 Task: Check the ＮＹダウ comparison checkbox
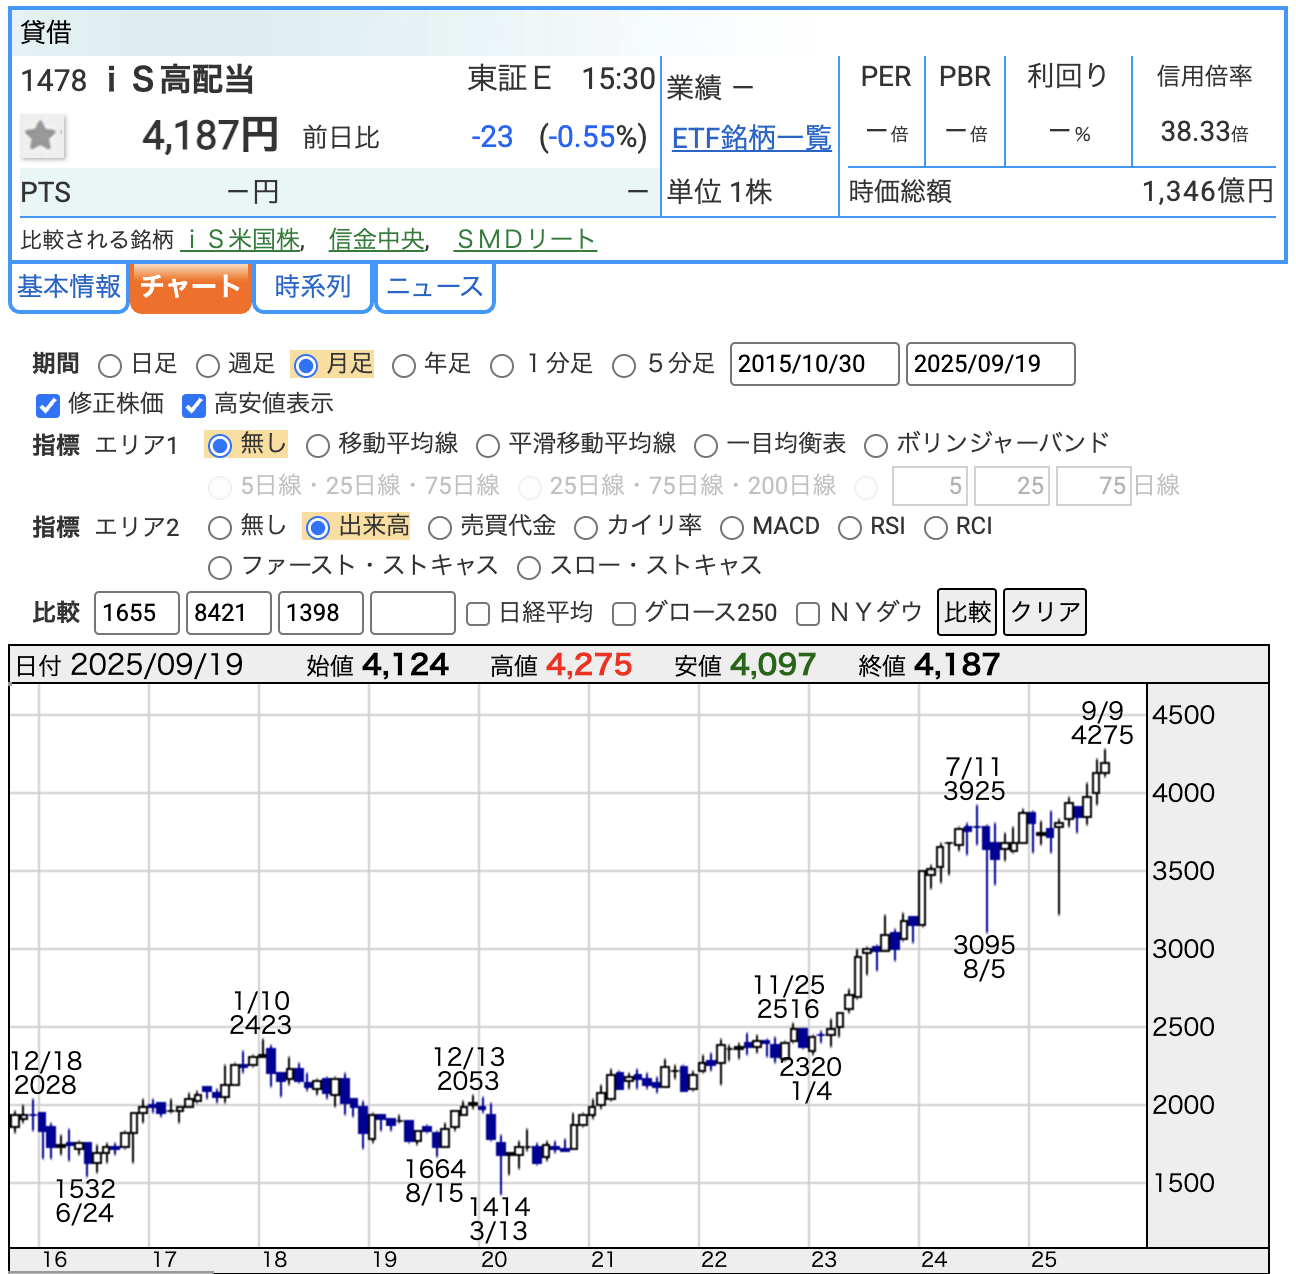[x=808, y=614]
